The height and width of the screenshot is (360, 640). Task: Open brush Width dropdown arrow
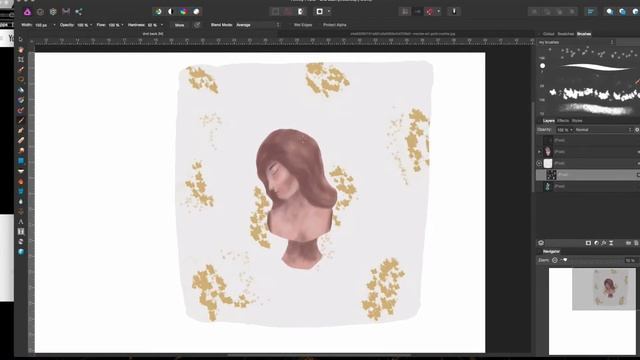click(54, 25)
